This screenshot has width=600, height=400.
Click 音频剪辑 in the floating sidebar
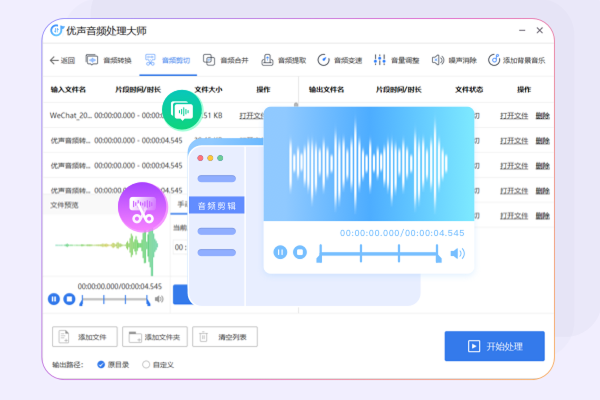tap(216, 206)
